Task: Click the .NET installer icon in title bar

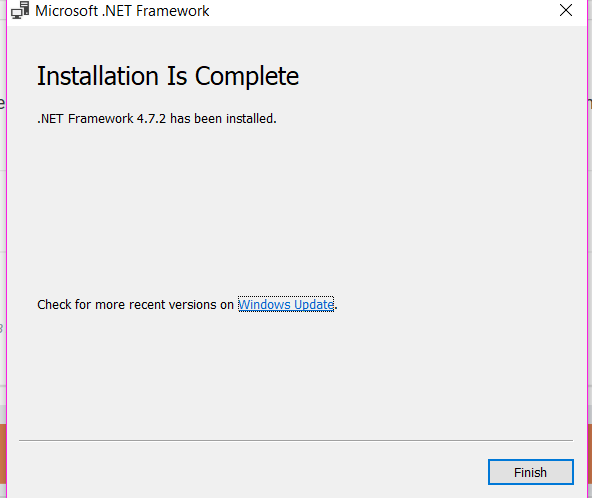Action: pos(20,10)
